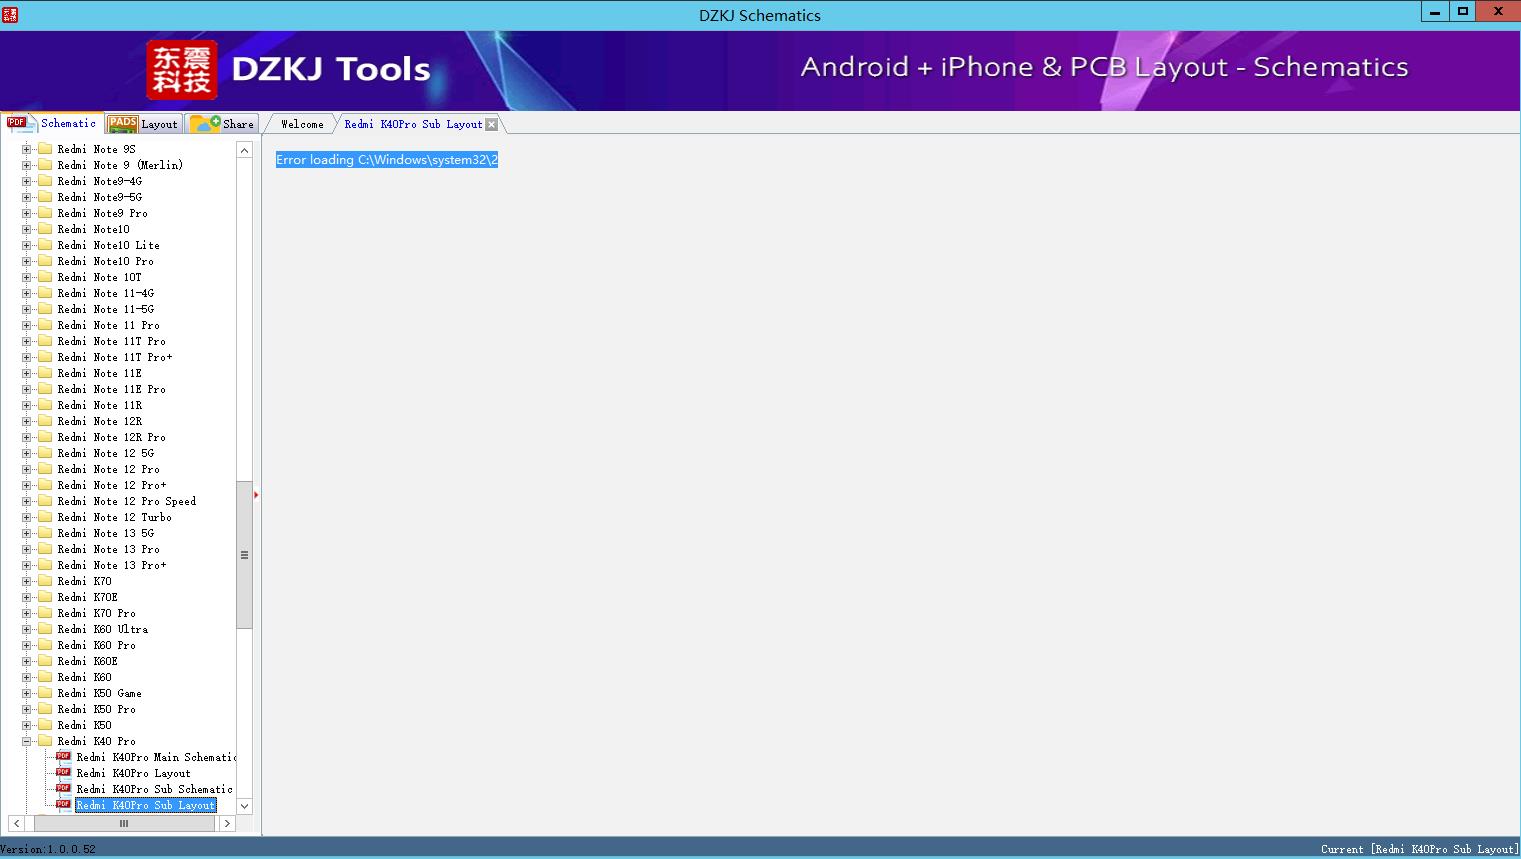Screen dimensions: 1521x859
Task: Open Redmi K40Pro Main Schematic file
Action: tap(157, 757)
